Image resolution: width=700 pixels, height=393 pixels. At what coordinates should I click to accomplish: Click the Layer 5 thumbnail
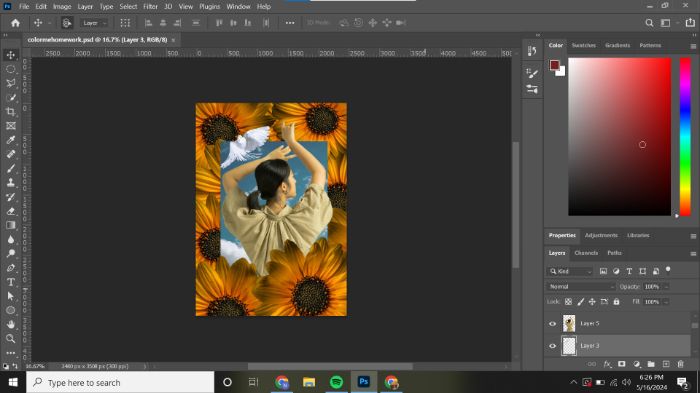tap(569, 323)
